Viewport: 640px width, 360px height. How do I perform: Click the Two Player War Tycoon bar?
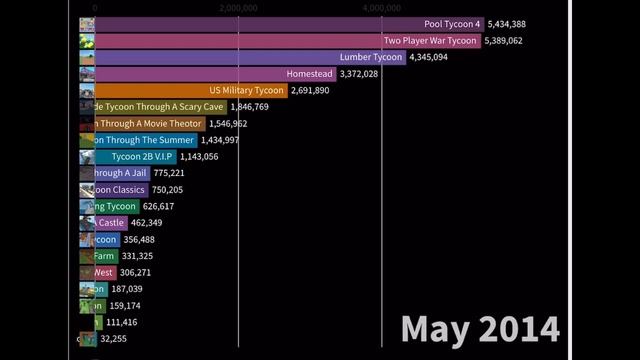pyautogui.click(x=288, y=41)
